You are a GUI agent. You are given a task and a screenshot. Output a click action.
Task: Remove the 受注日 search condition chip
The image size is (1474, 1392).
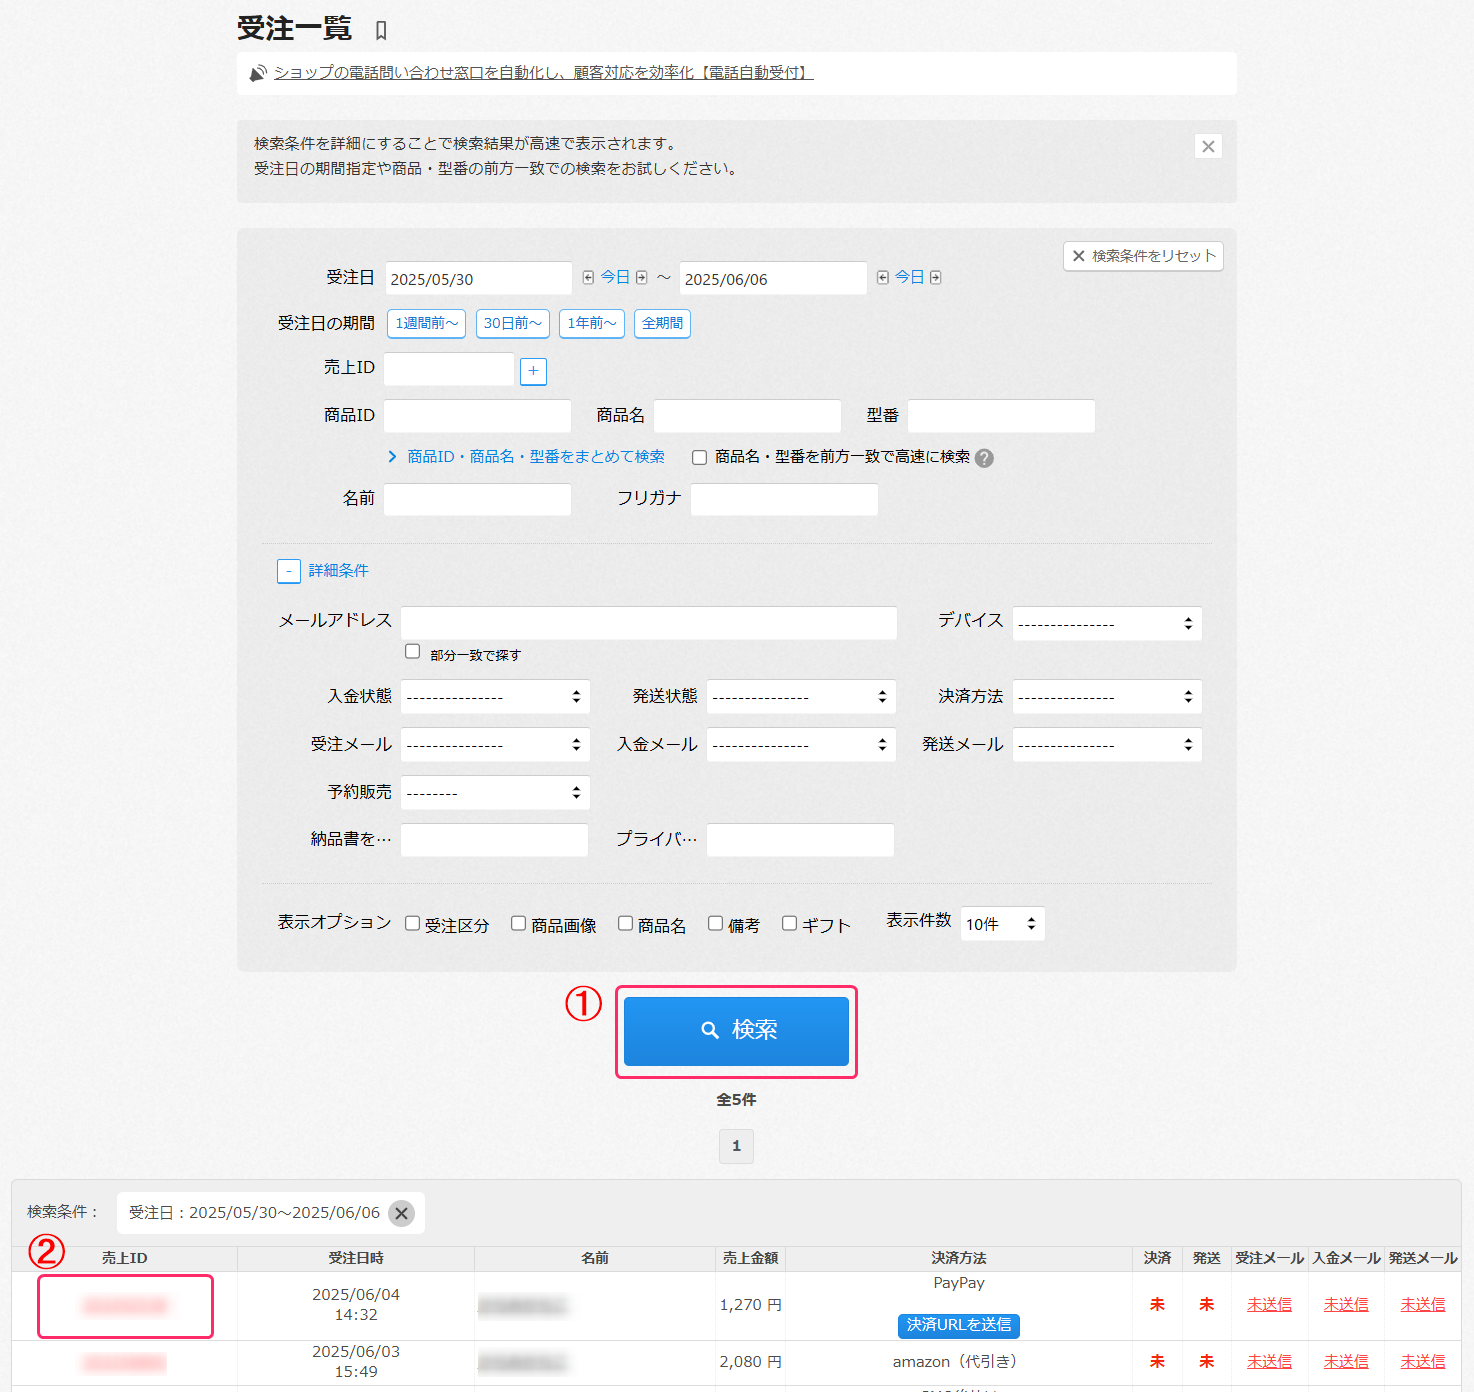pos(401,1213)
